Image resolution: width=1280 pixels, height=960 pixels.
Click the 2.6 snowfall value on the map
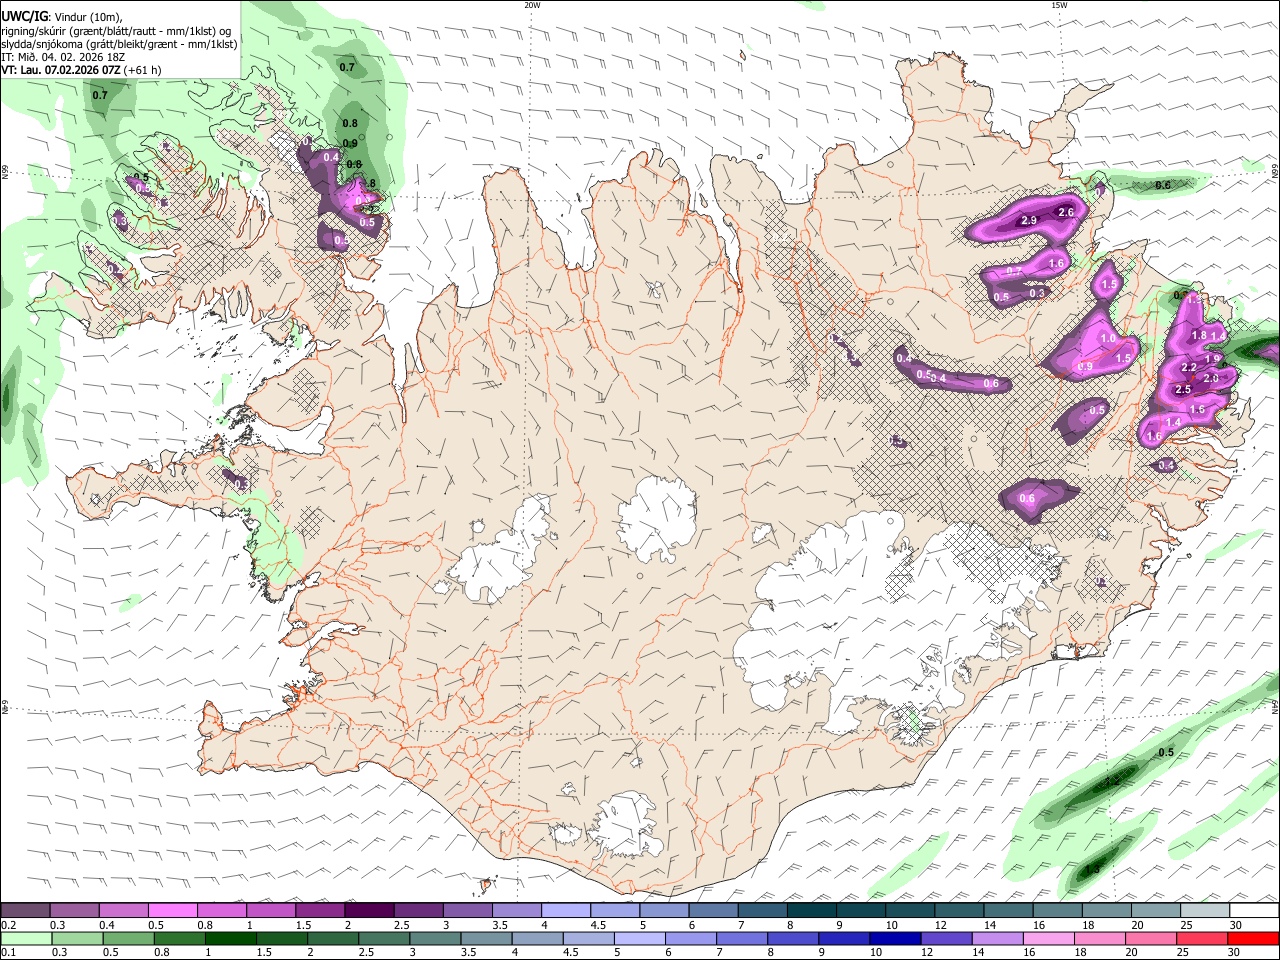coord(1066,212)
